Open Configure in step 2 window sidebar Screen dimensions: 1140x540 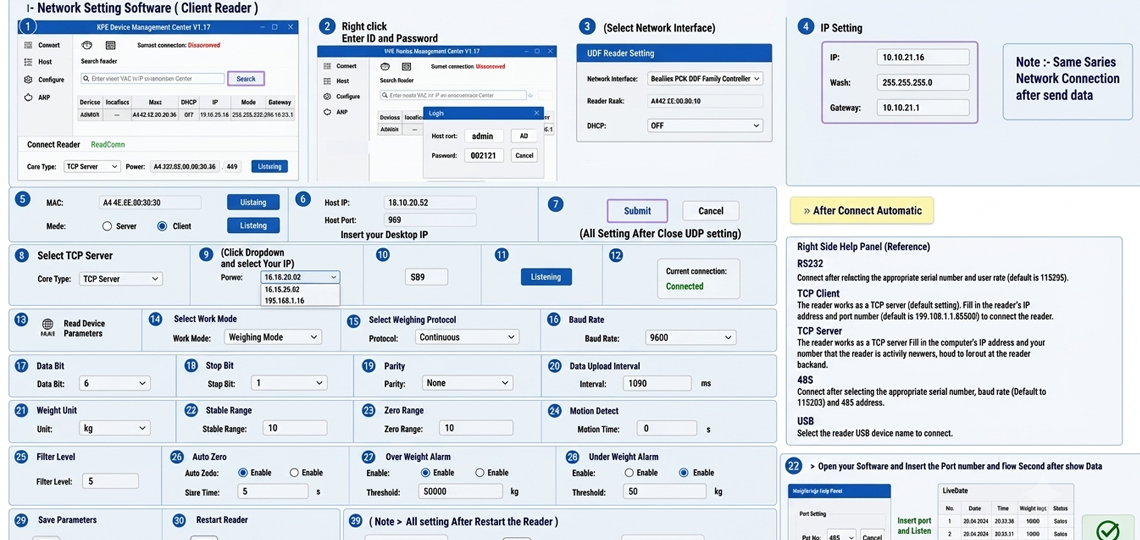click(348, 96)
